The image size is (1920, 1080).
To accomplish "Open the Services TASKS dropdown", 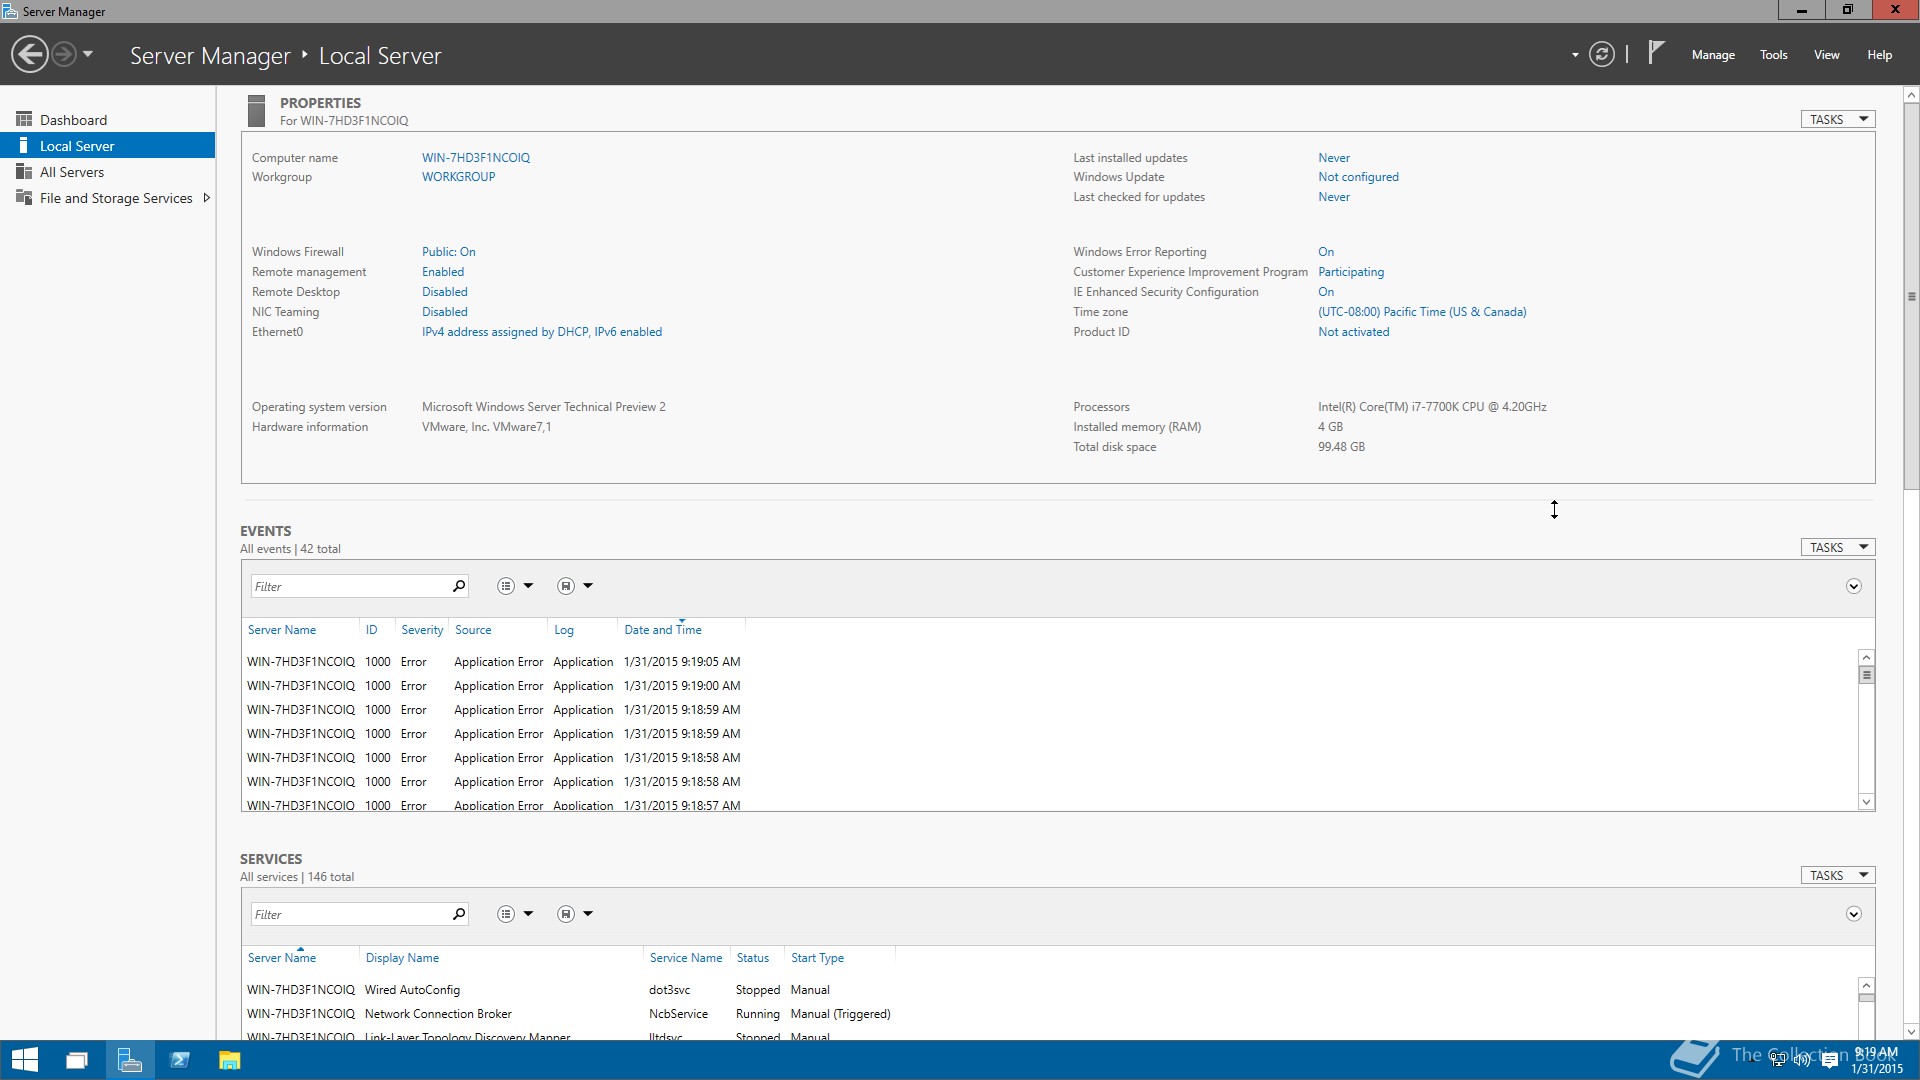I will [x=1838, y=875].
